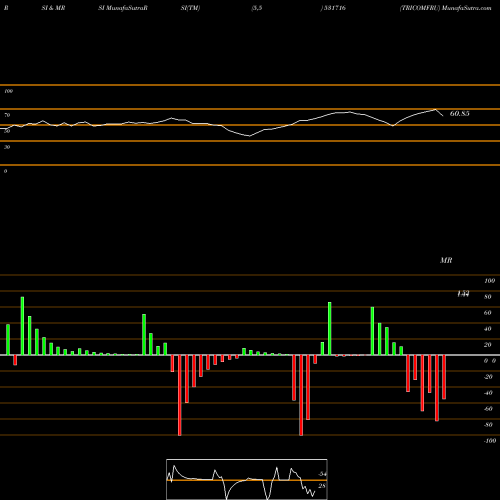Click the histogram axis label 40
Screen dimensions: 500x500
tap(488, 329)
